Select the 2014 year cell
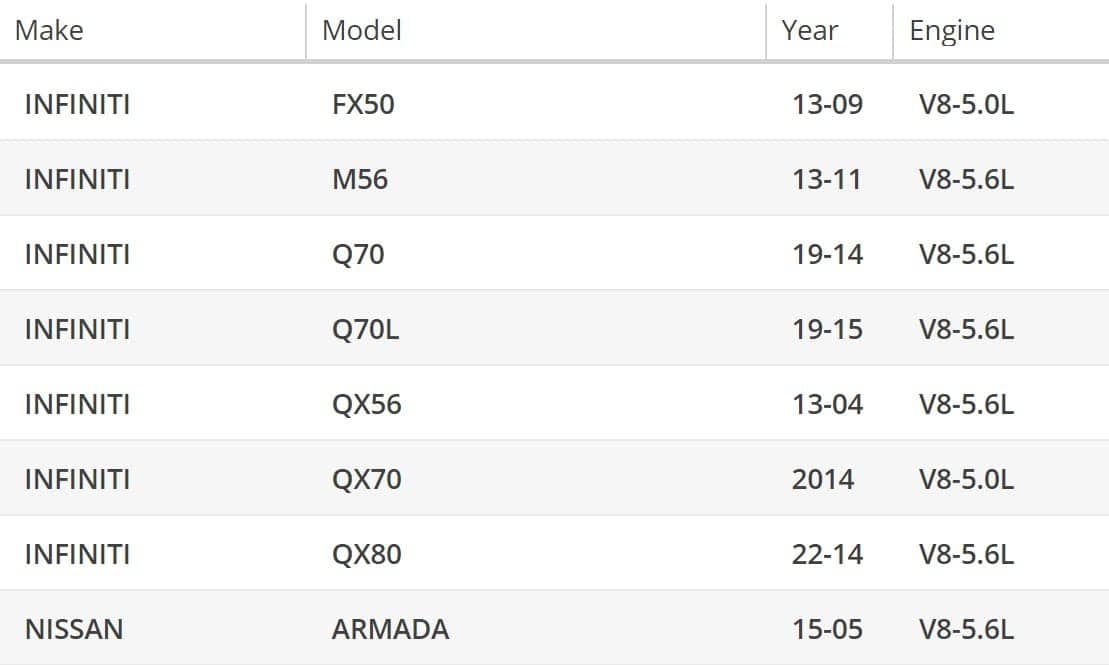This screenshot has width=1109, height=665. pyautogui.click(x=823, y=479)
